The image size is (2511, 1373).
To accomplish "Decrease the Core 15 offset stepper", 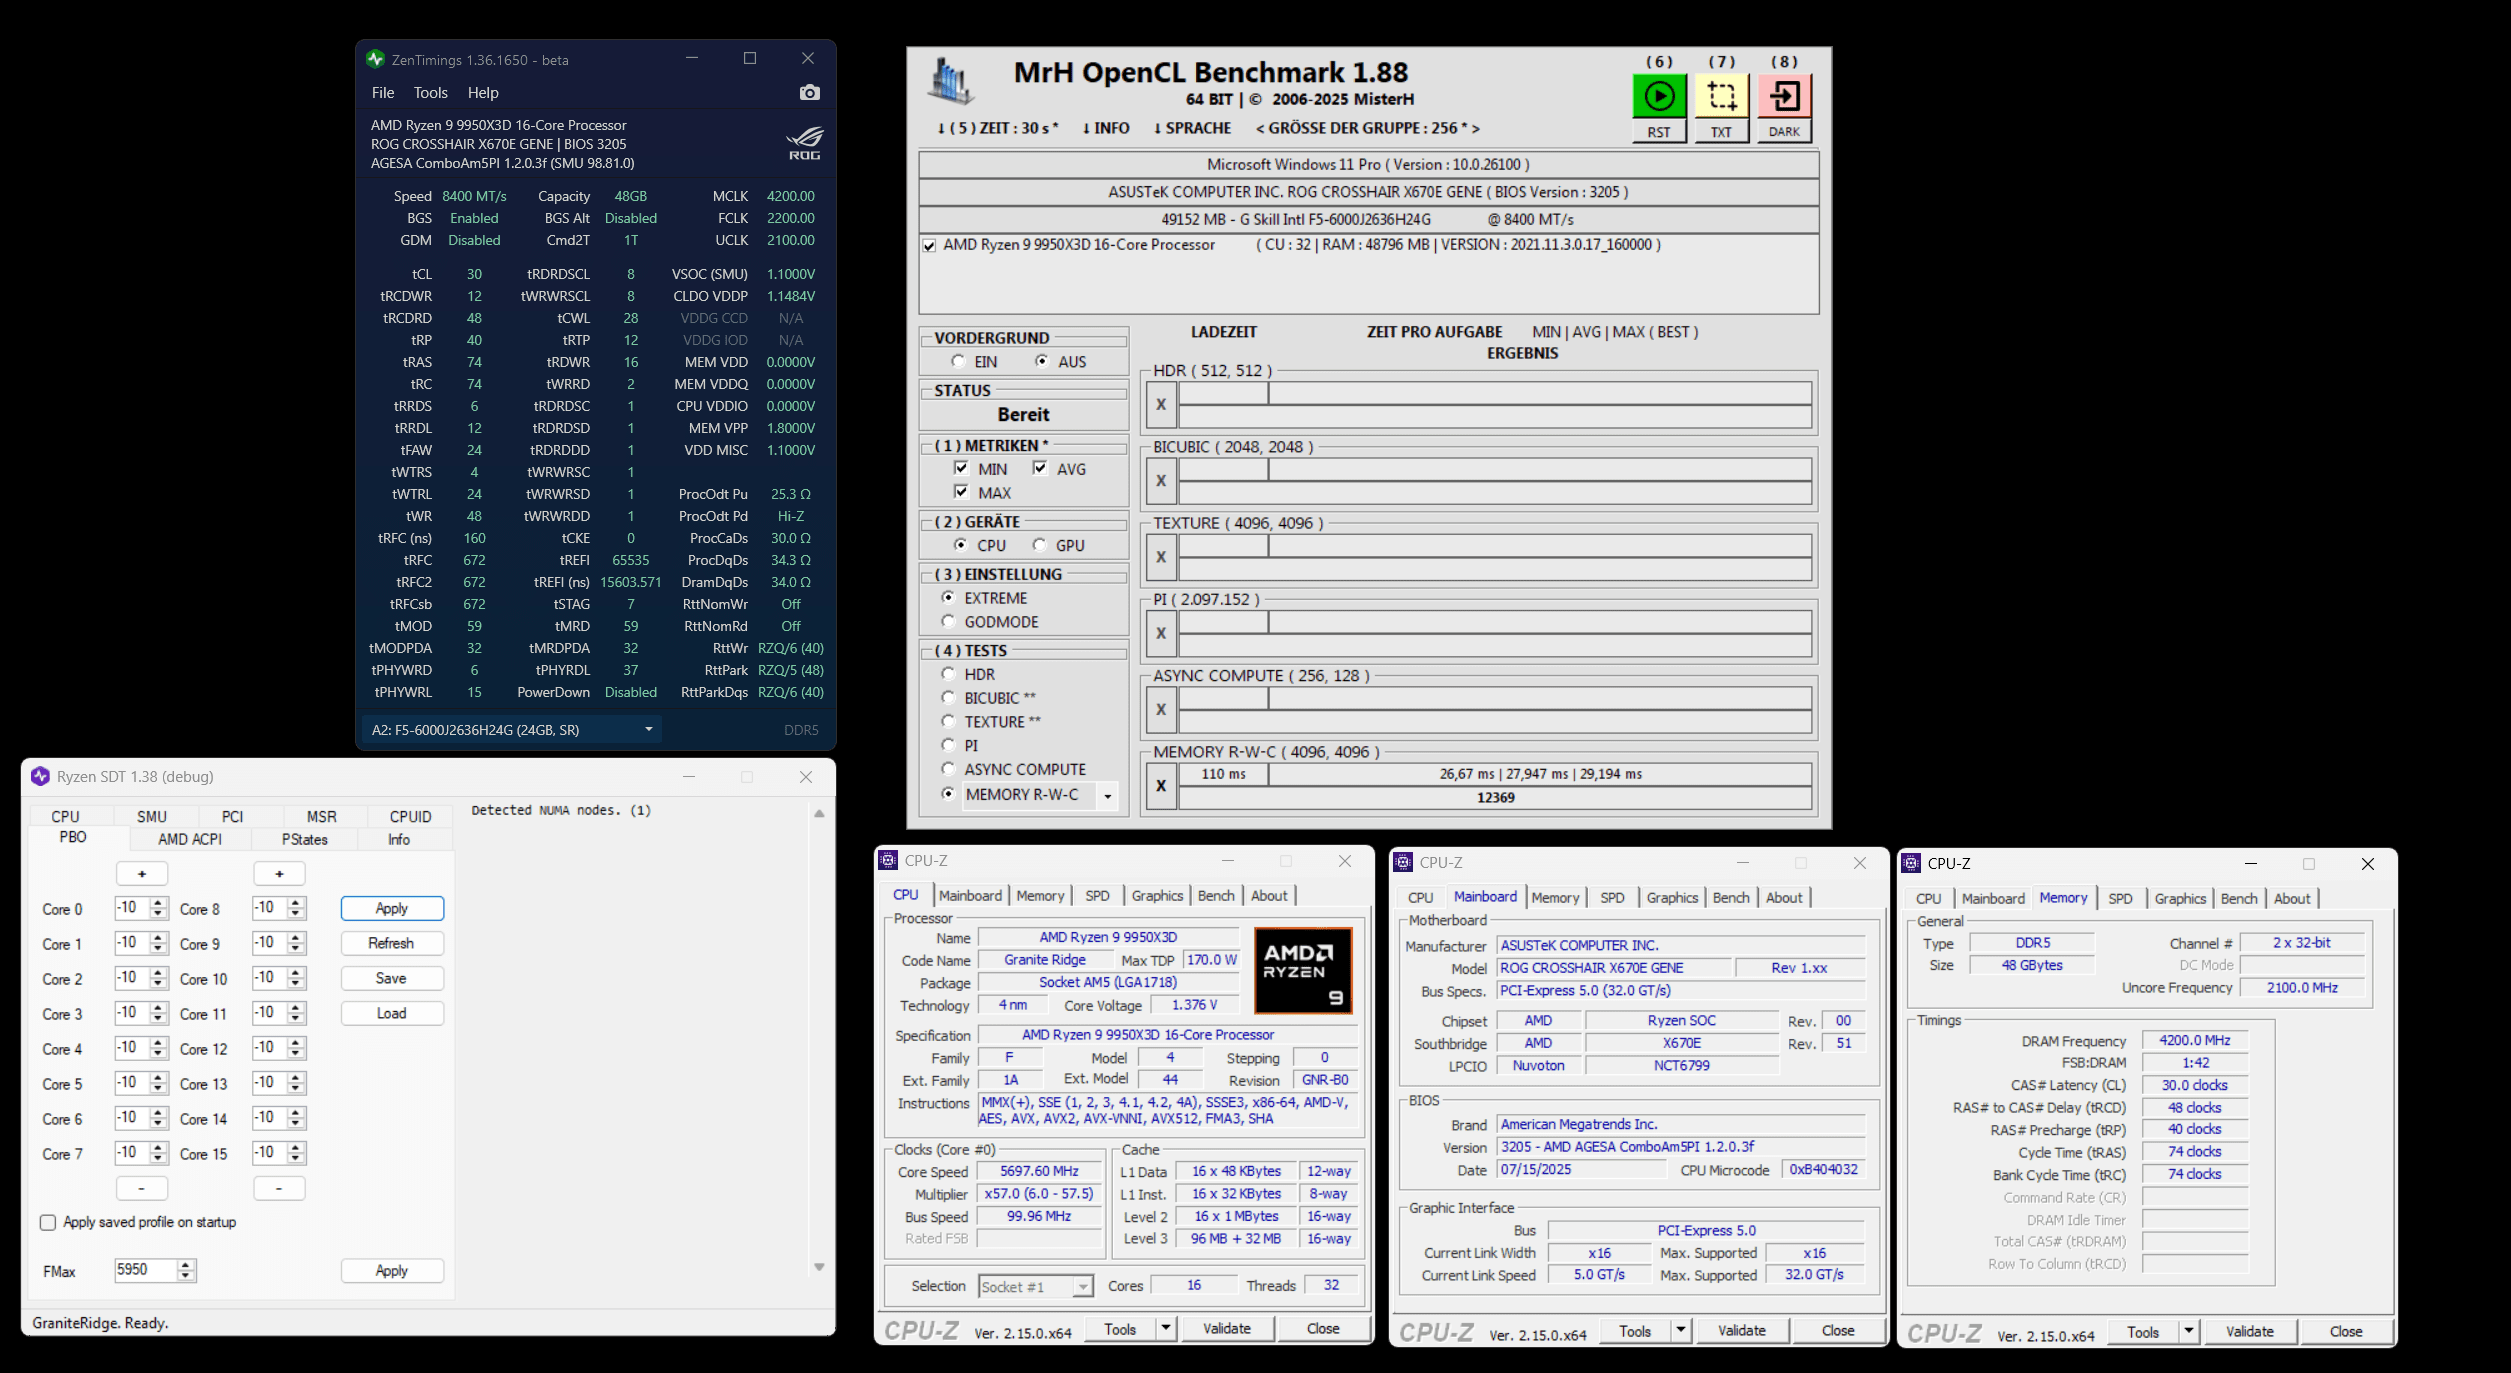I will 295,1158.
